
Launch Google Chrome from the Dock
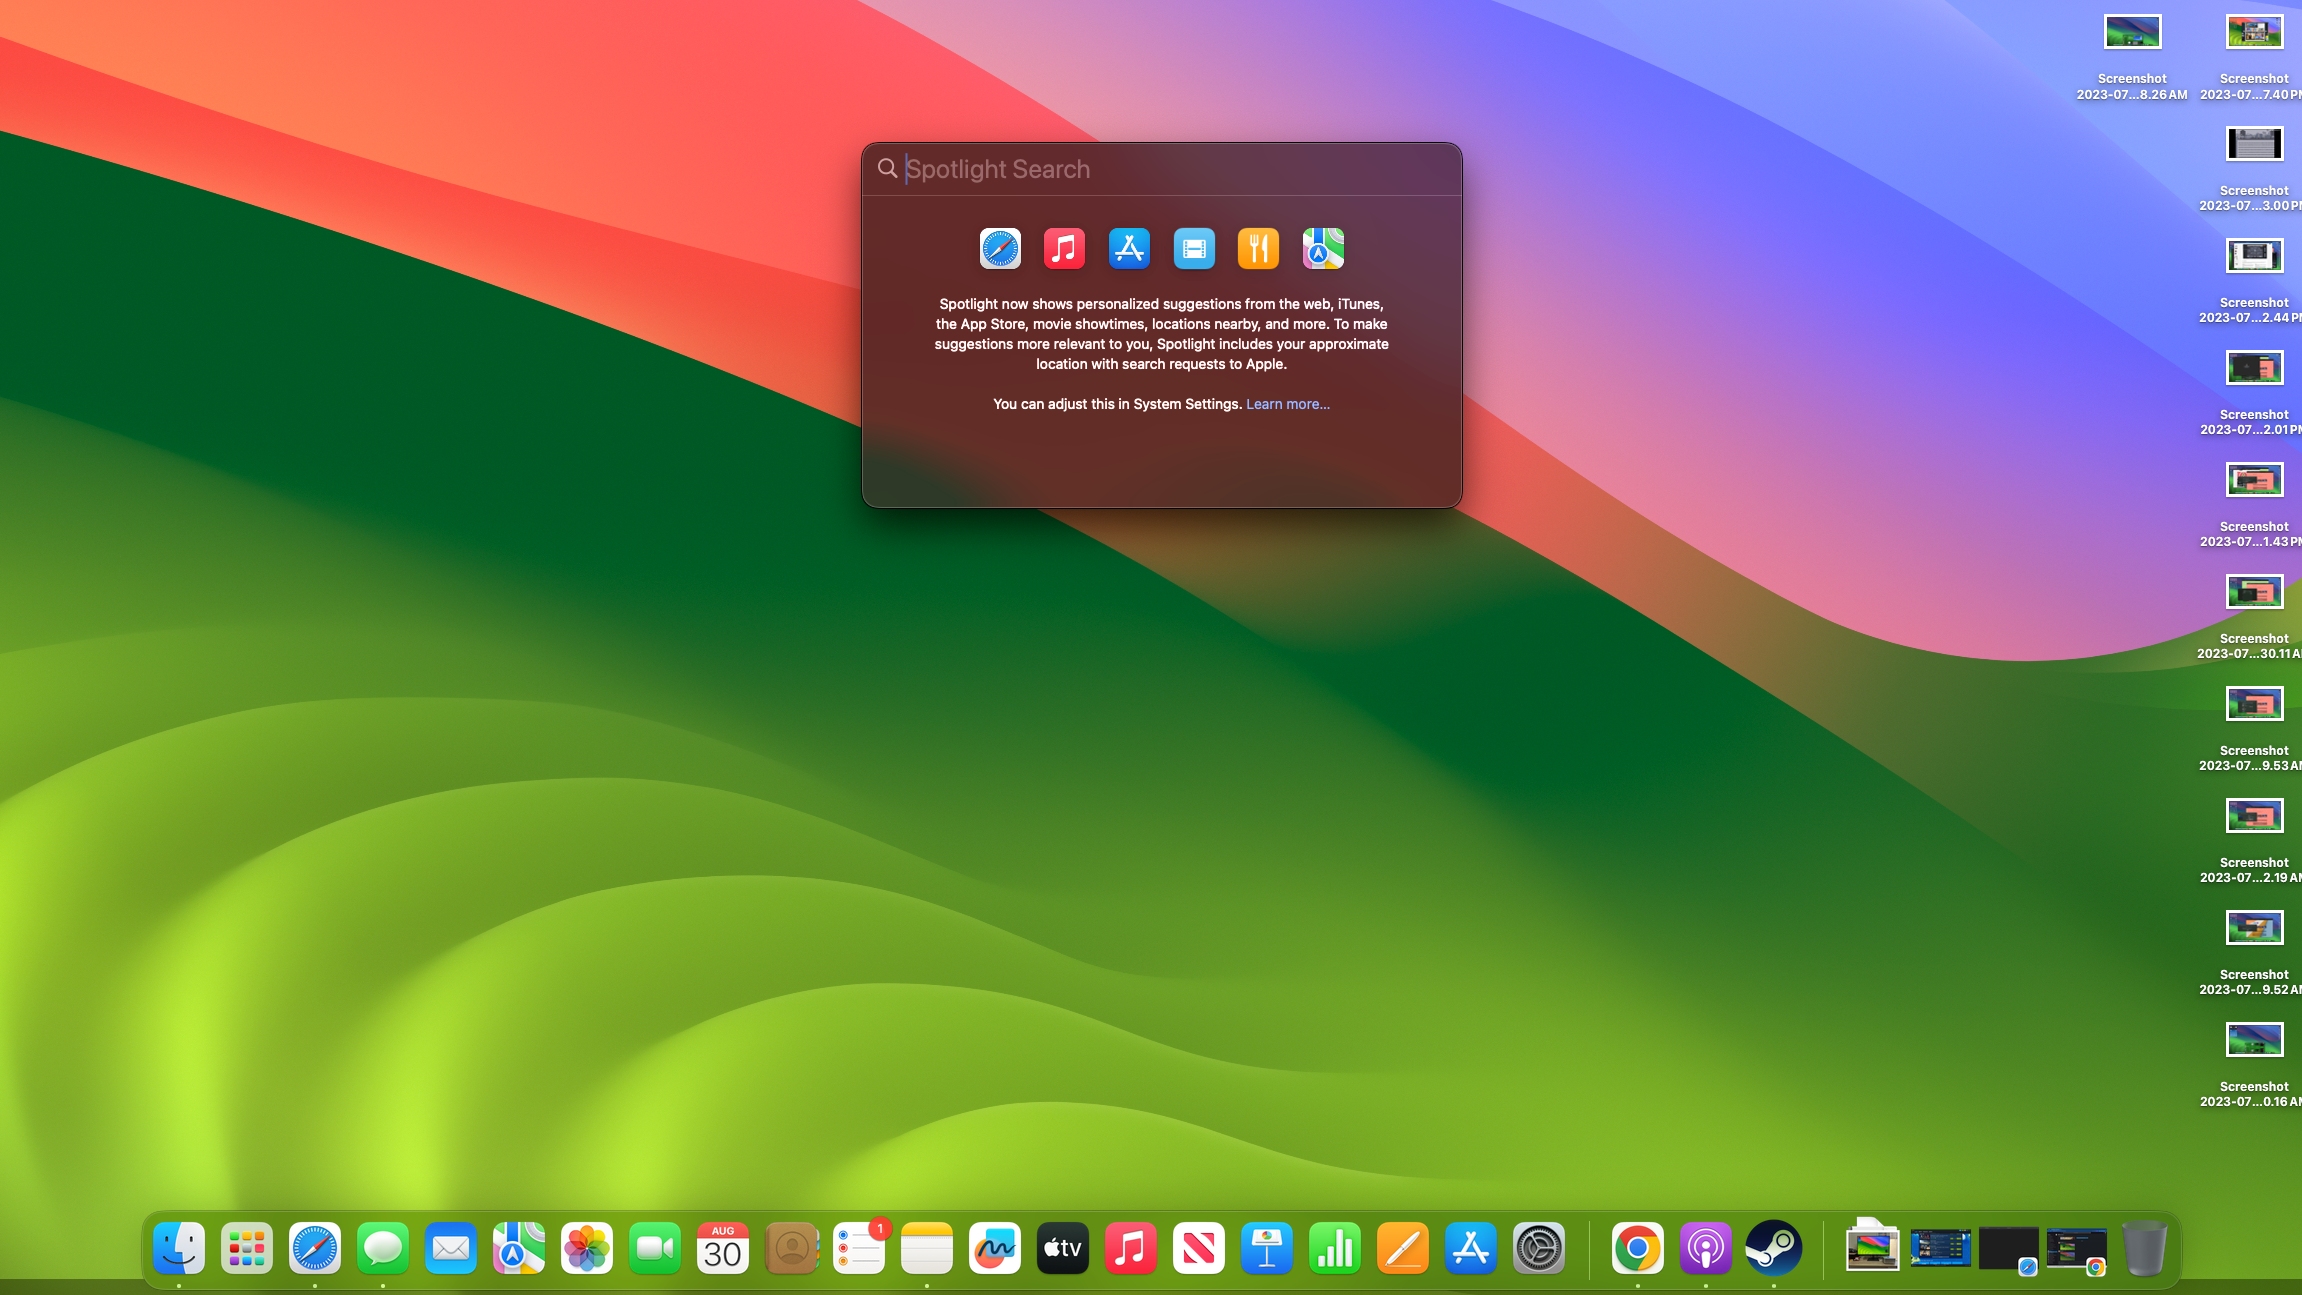[x=1638, y=1248]
